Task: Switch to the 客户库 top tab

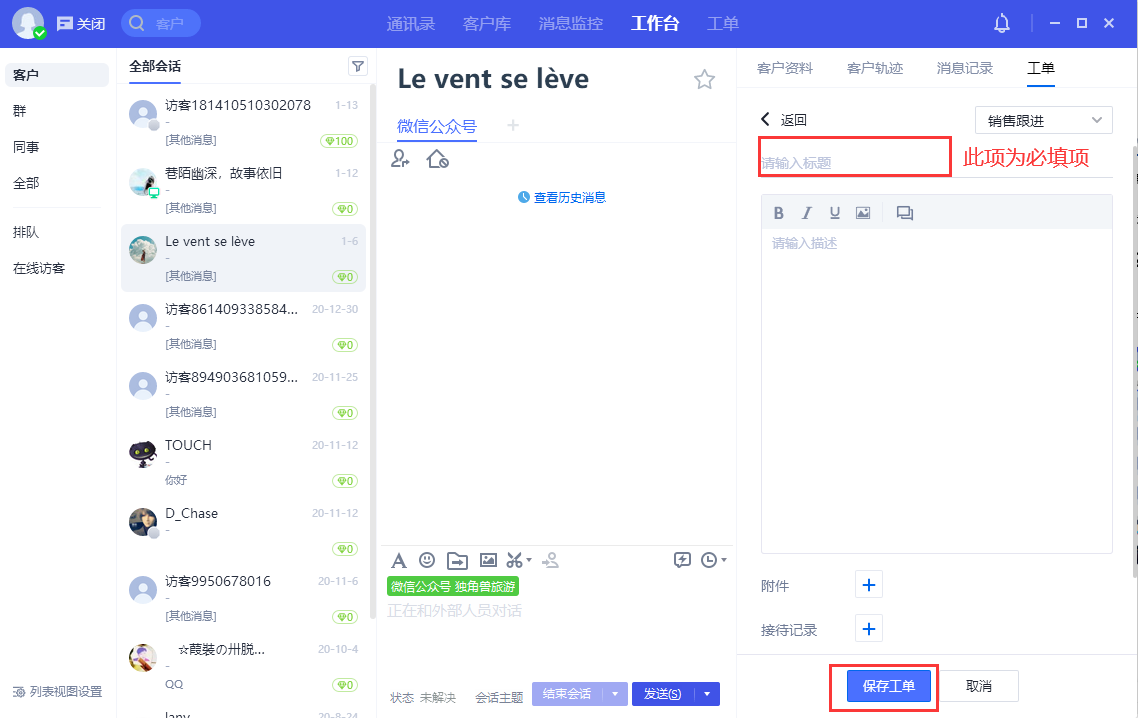Action: pos(487,24)
